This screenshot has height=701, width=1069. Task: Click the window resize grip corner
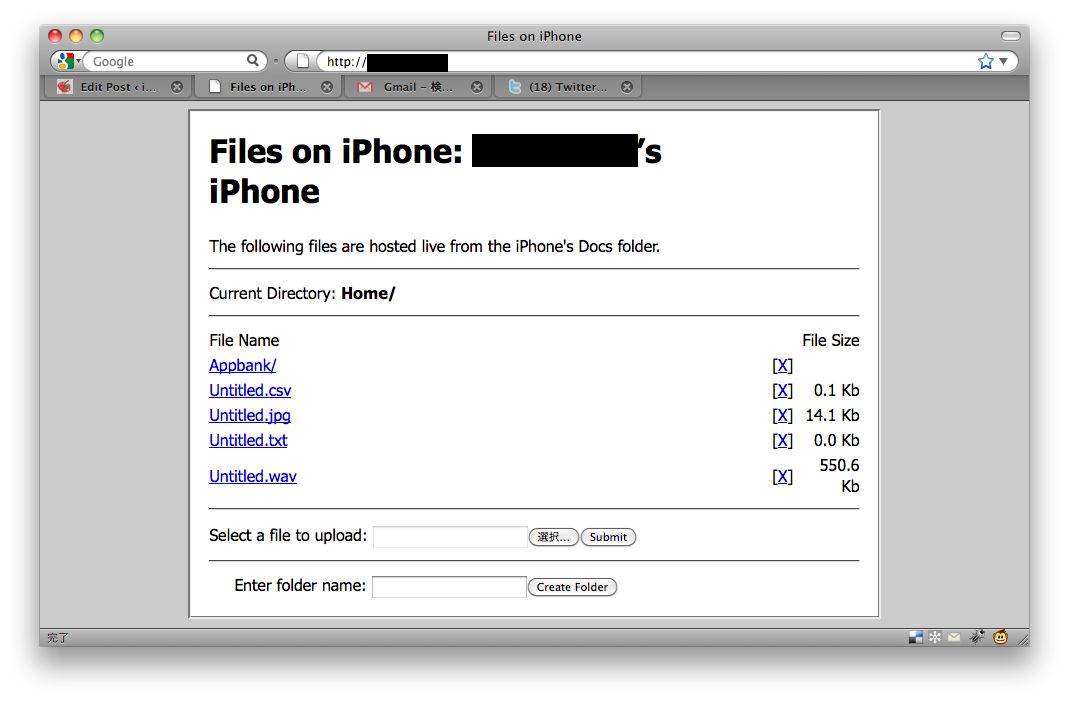[1023, 639]
